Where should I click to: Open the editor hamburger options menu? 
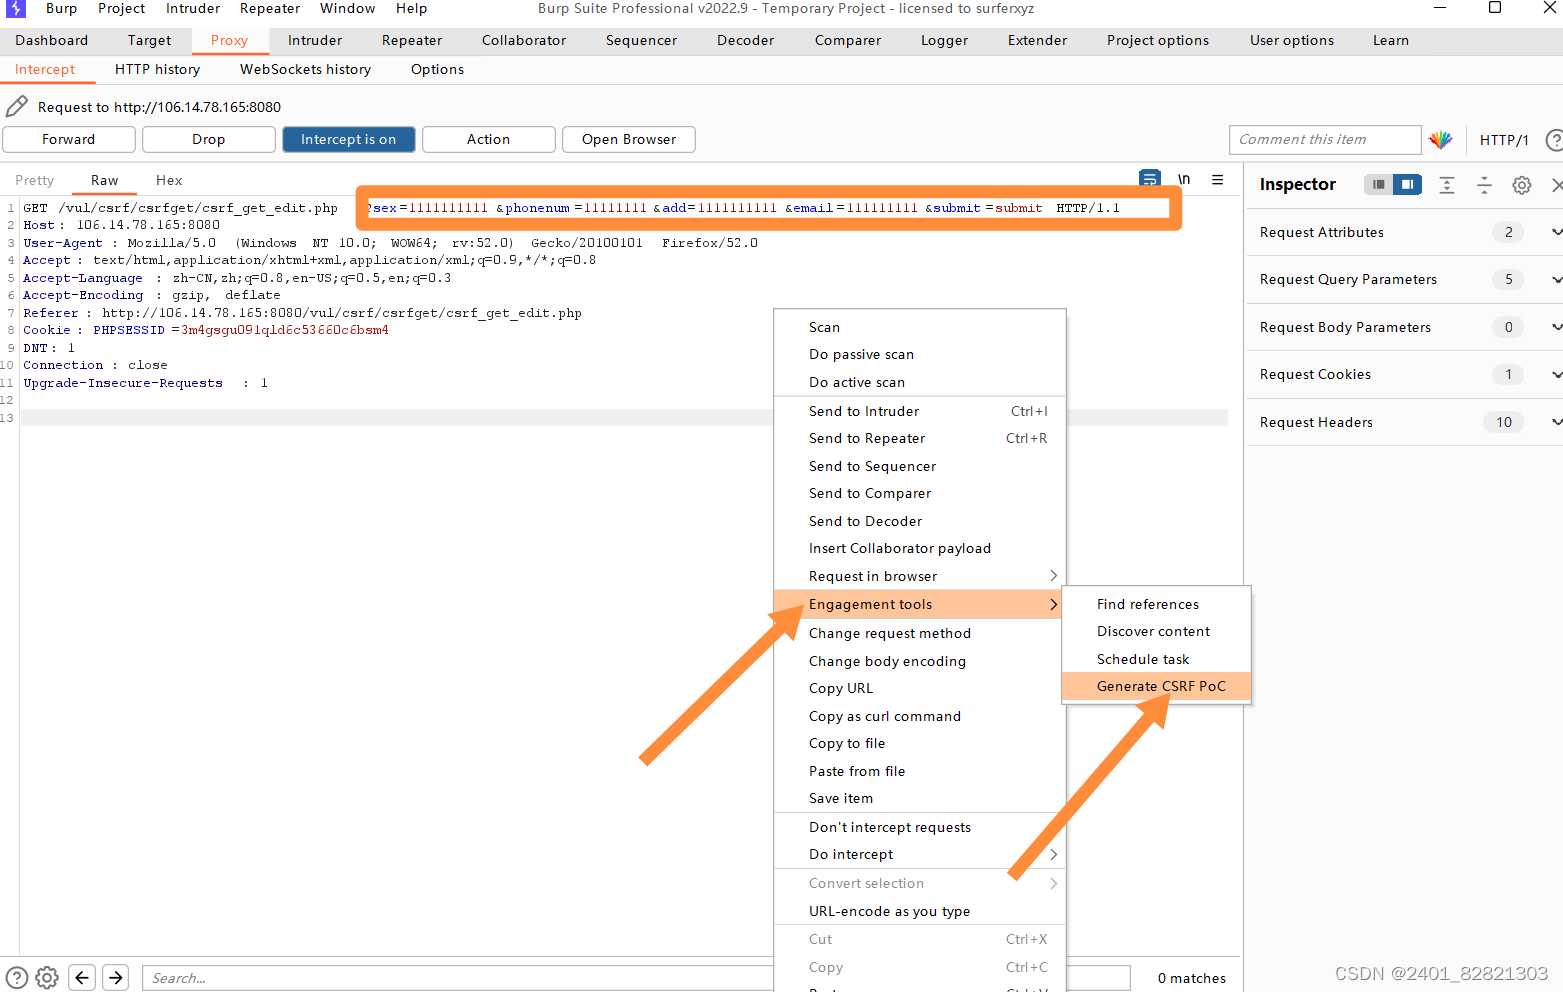pos(1218,180)
